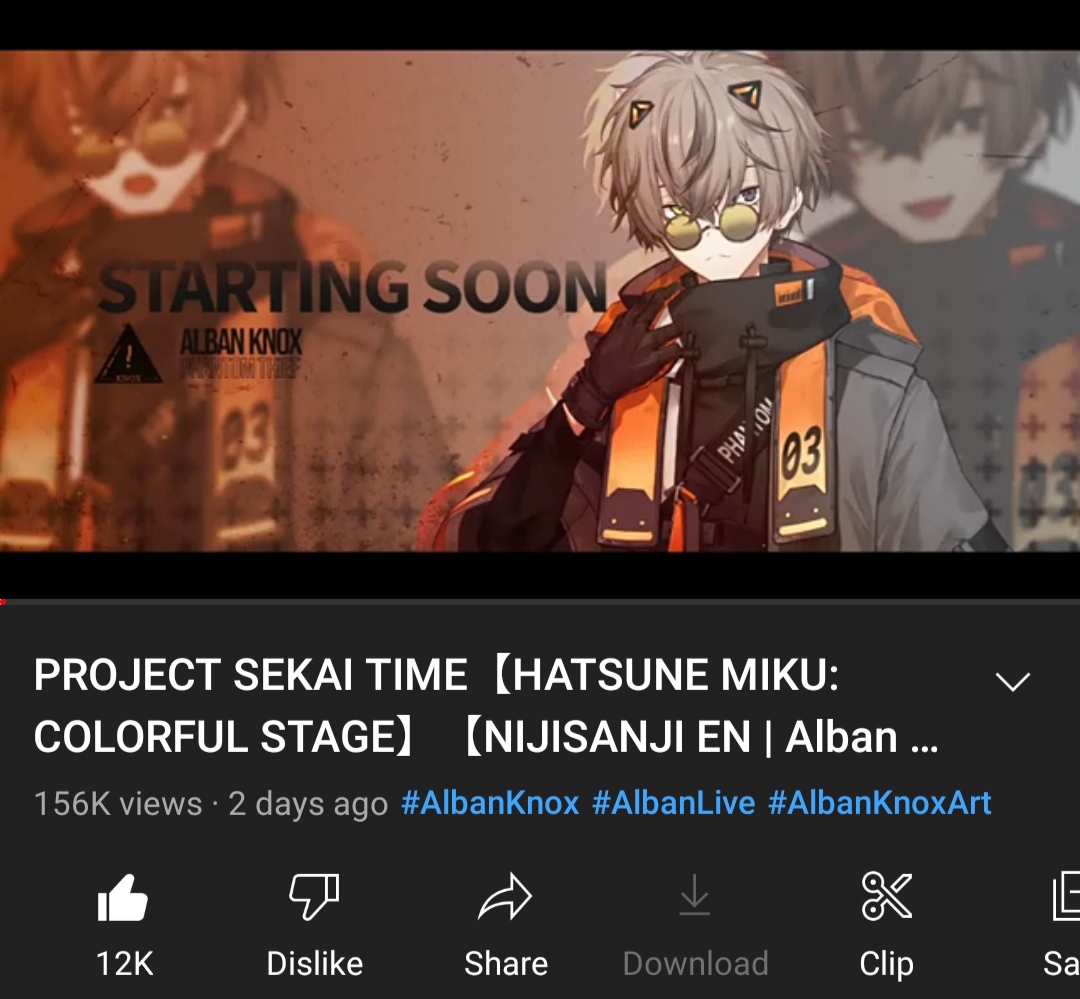Open the #AlbanKnox hashtag link
This screenshot has width=1080, height=999.
click(490, 803)
